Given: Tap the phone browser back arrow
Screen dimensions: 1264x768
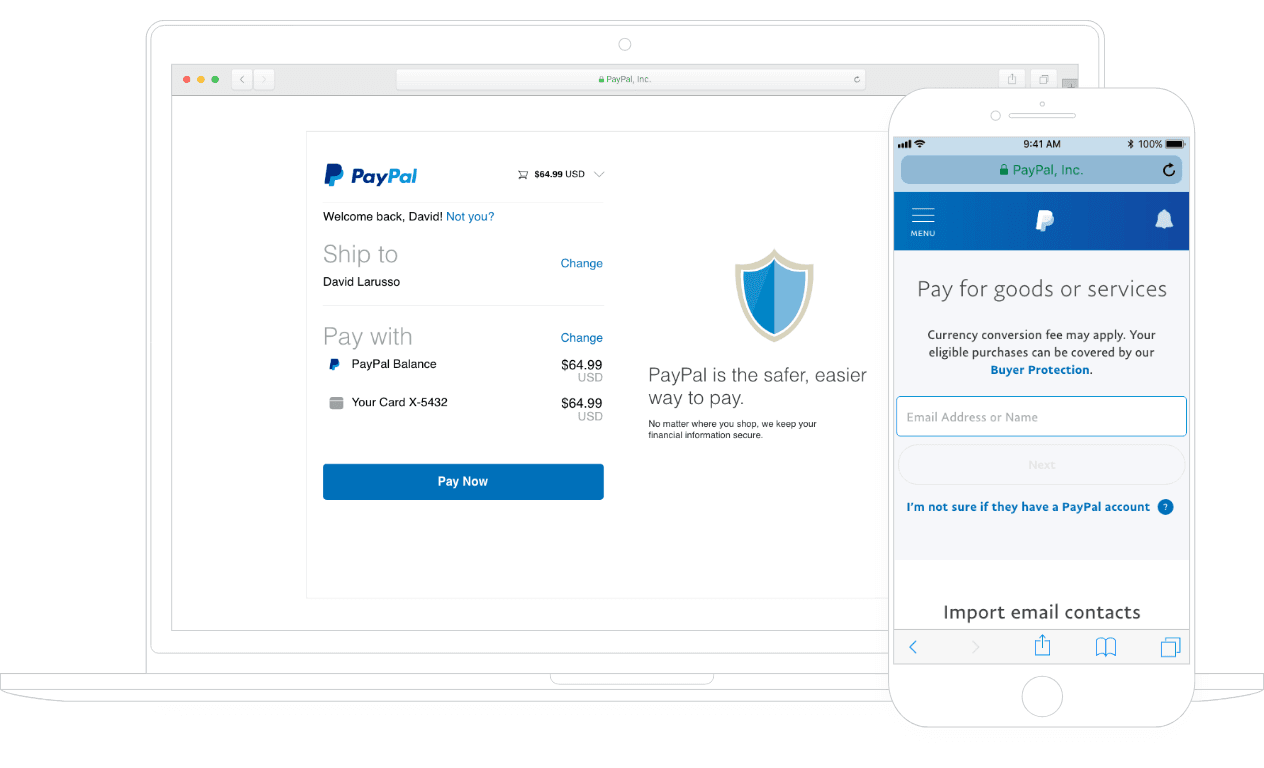Looking at the screenshot, I should pyautogui.click(x=913, y=647).
